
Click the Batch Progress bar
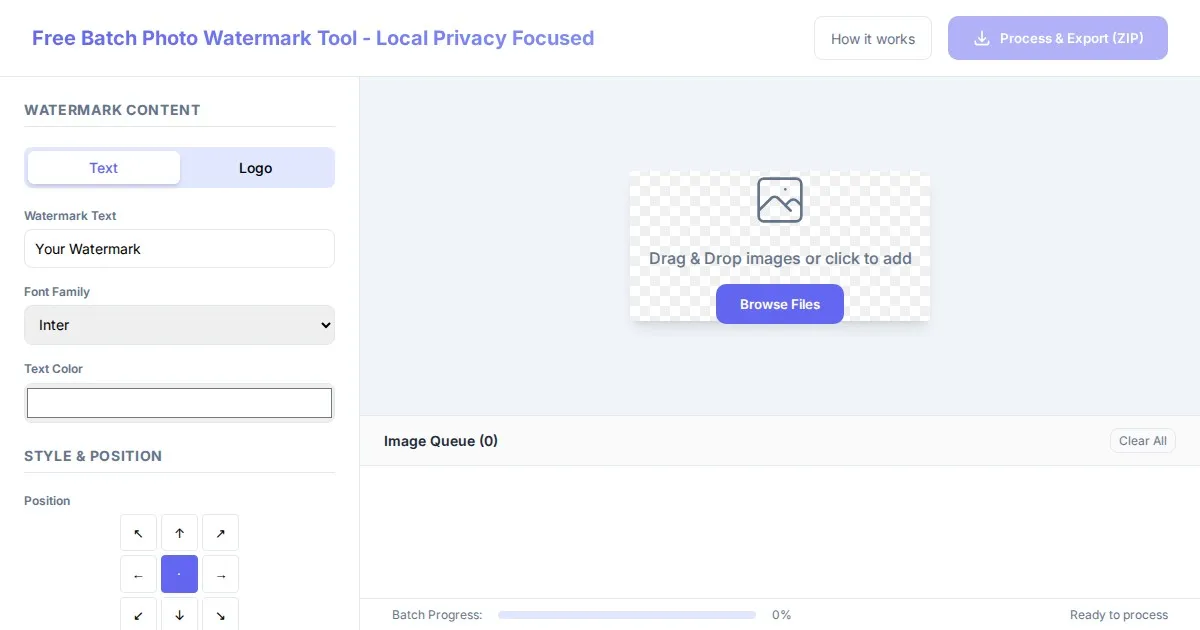pos(627,615)
